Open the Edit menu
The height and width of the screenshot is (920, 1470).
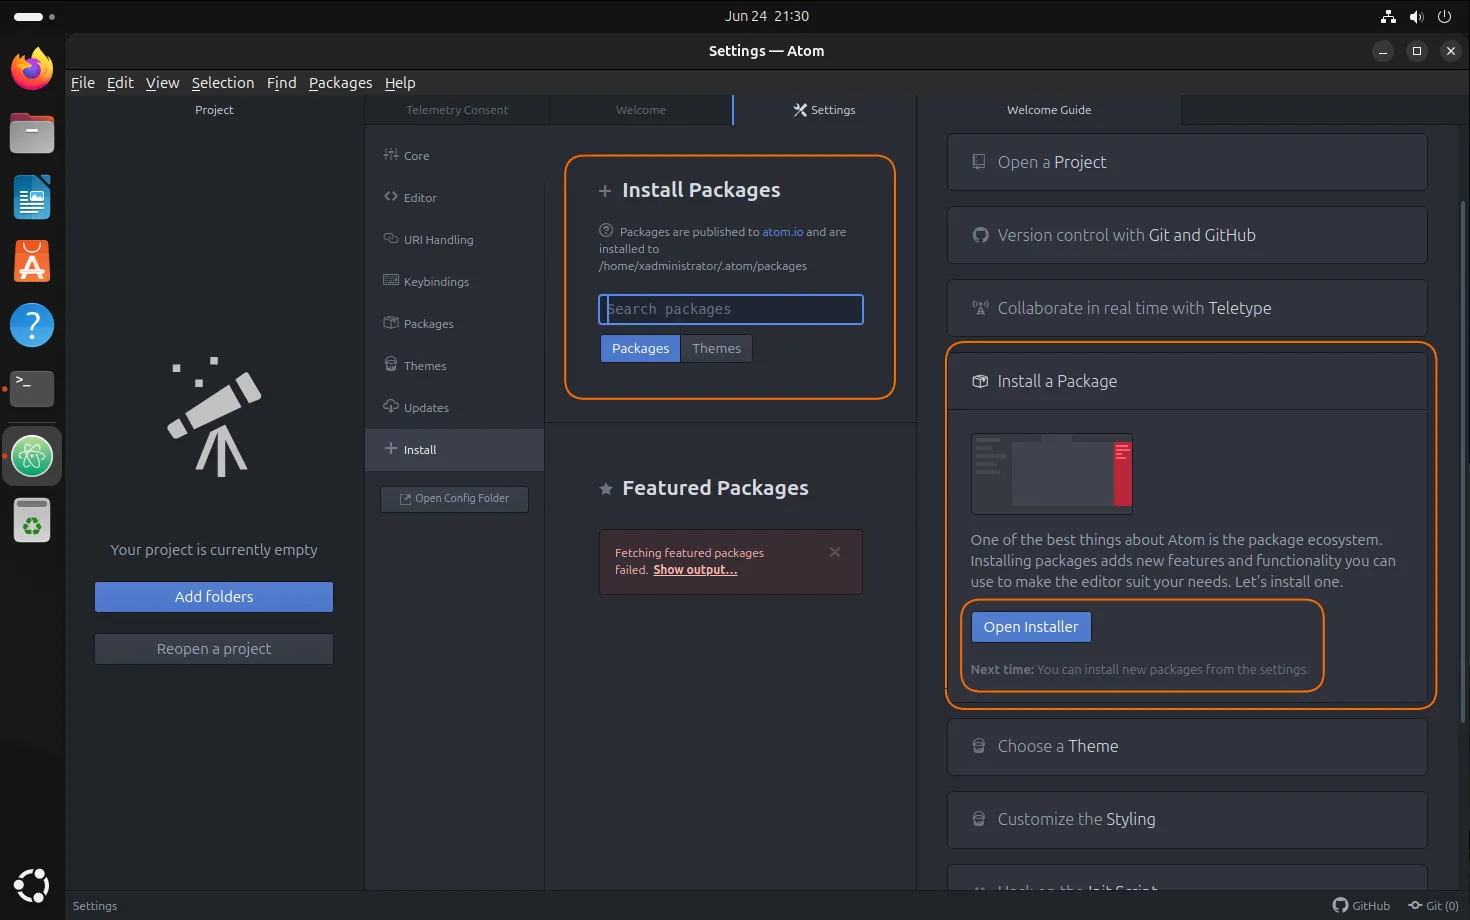coord(120,83)
